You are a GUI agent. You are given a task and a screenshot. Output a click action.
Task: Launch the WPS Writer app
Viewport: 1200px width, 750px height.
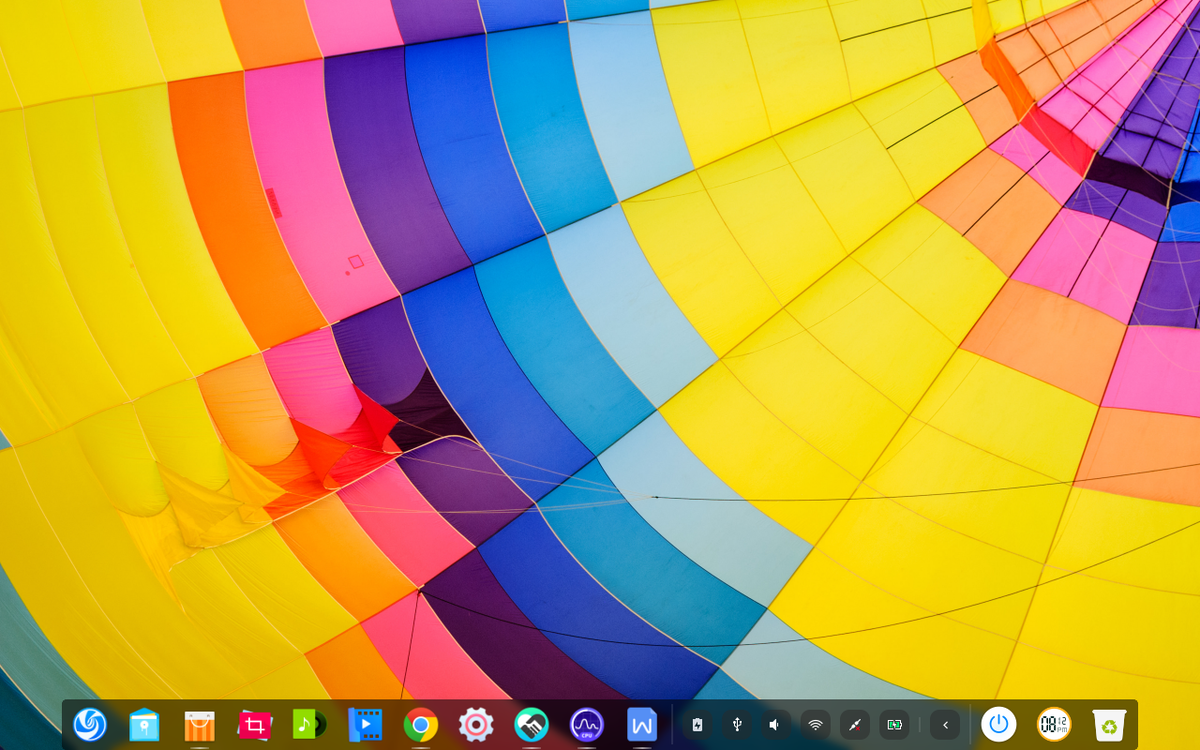pos(641,724)
